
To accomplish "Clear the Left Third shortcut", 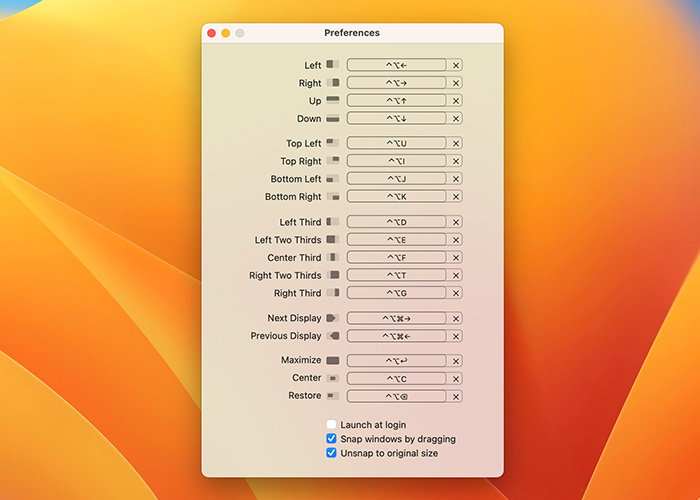I will 455,222.
